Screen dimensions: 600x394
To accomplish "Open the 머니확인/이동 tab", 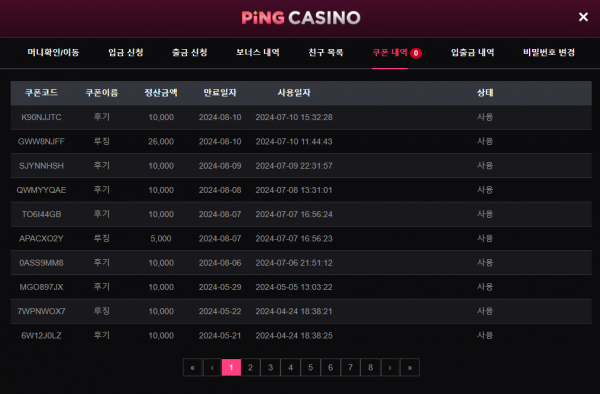I will pos(53,52).
